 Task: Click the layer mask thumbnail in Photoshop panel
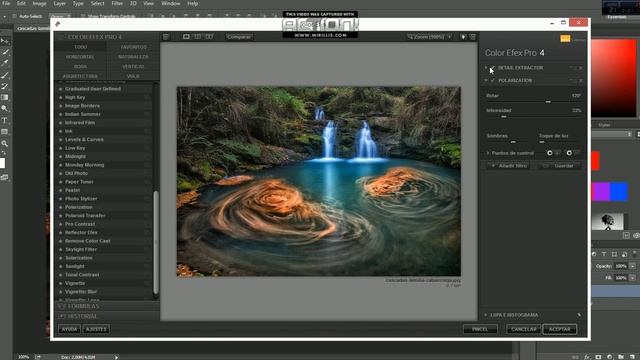pos(608,221)
